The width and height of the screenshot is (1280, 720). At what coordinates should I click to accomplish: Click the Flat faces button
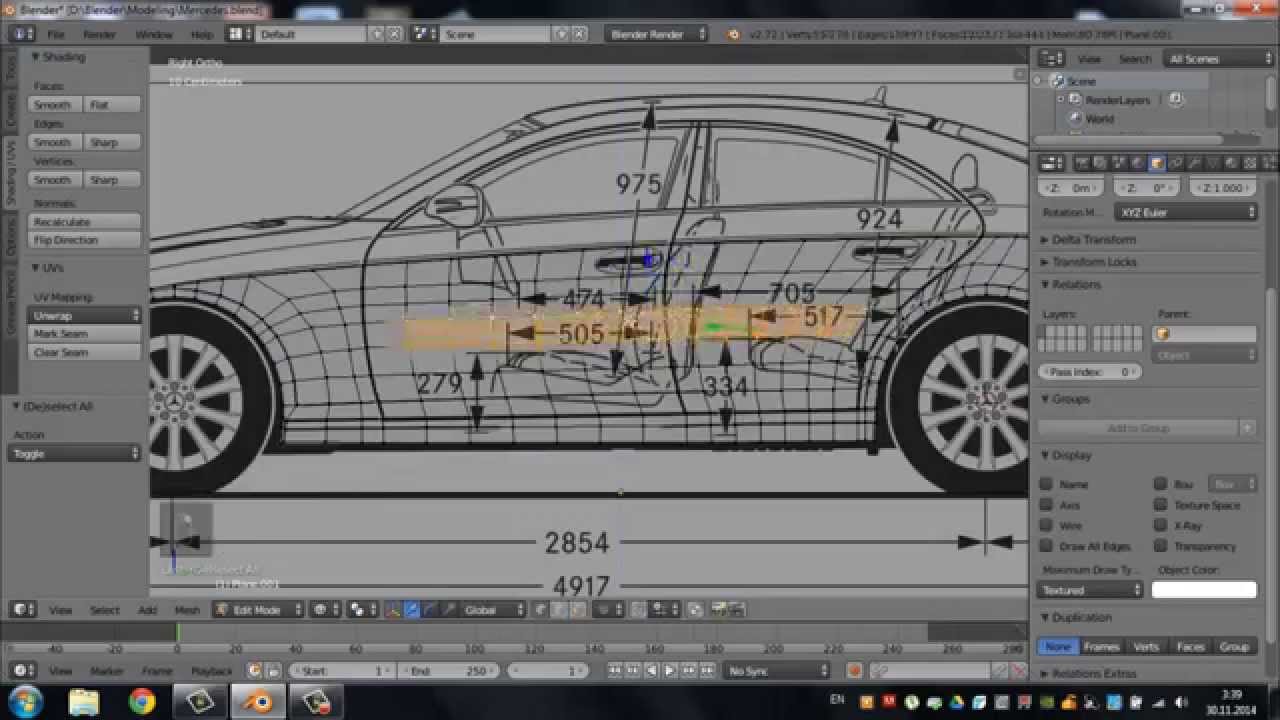[111, 104]
